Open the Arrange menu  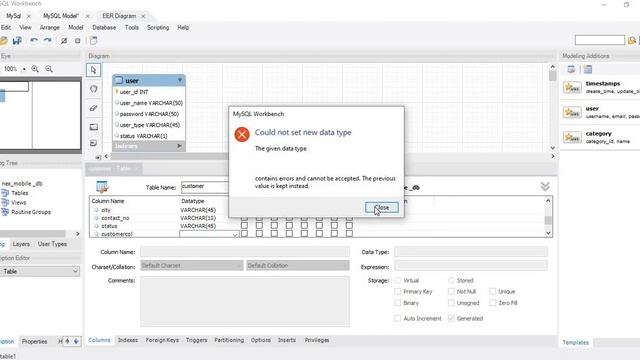pos(50,27)
